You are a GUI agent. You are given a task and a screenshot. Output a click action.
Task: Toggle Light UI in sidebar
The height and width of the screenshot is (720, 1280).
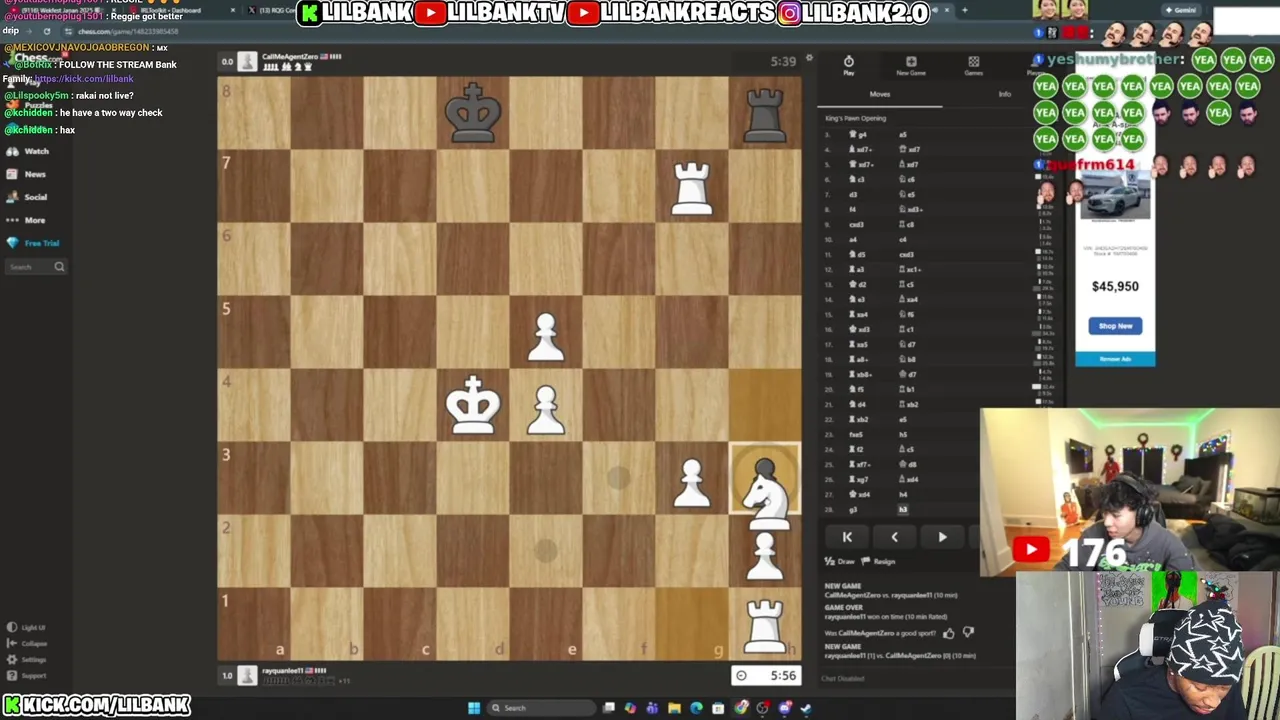coord(26,627)
